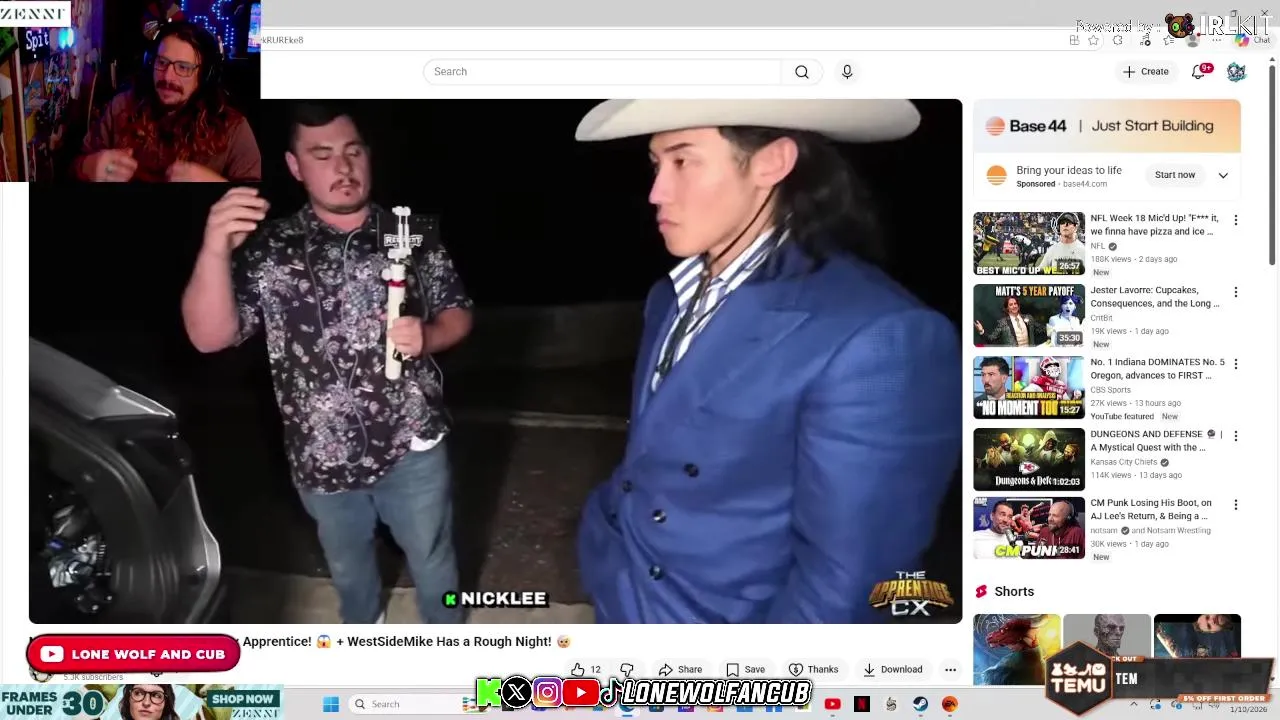Open options menu for Jester Lavorre video

point(1236,292)
